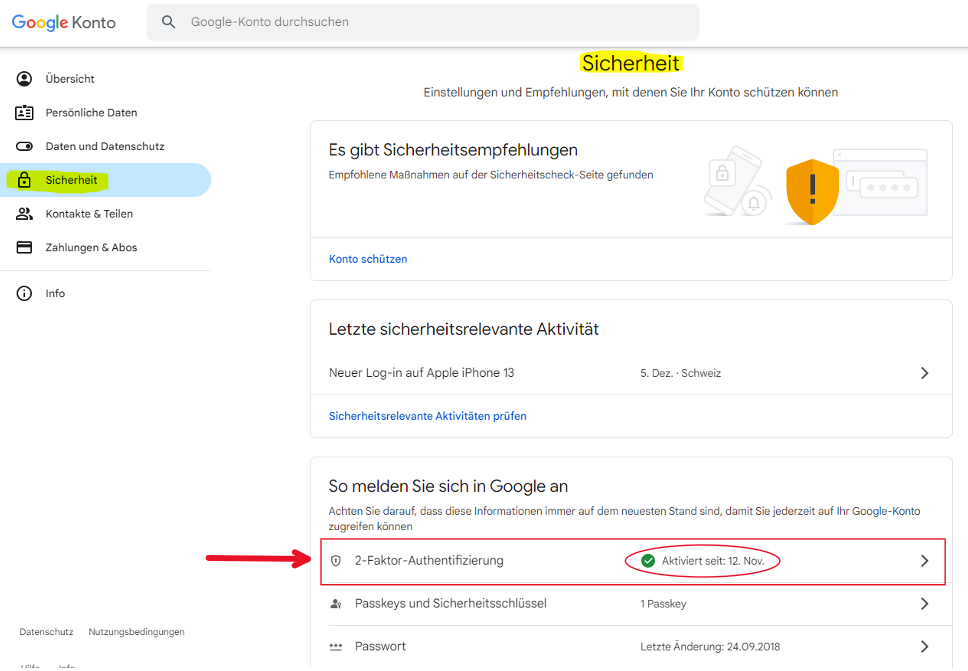Click the Passwort row chevron arrow
This screenshot has width=968, height=671.
pos(924,646)
